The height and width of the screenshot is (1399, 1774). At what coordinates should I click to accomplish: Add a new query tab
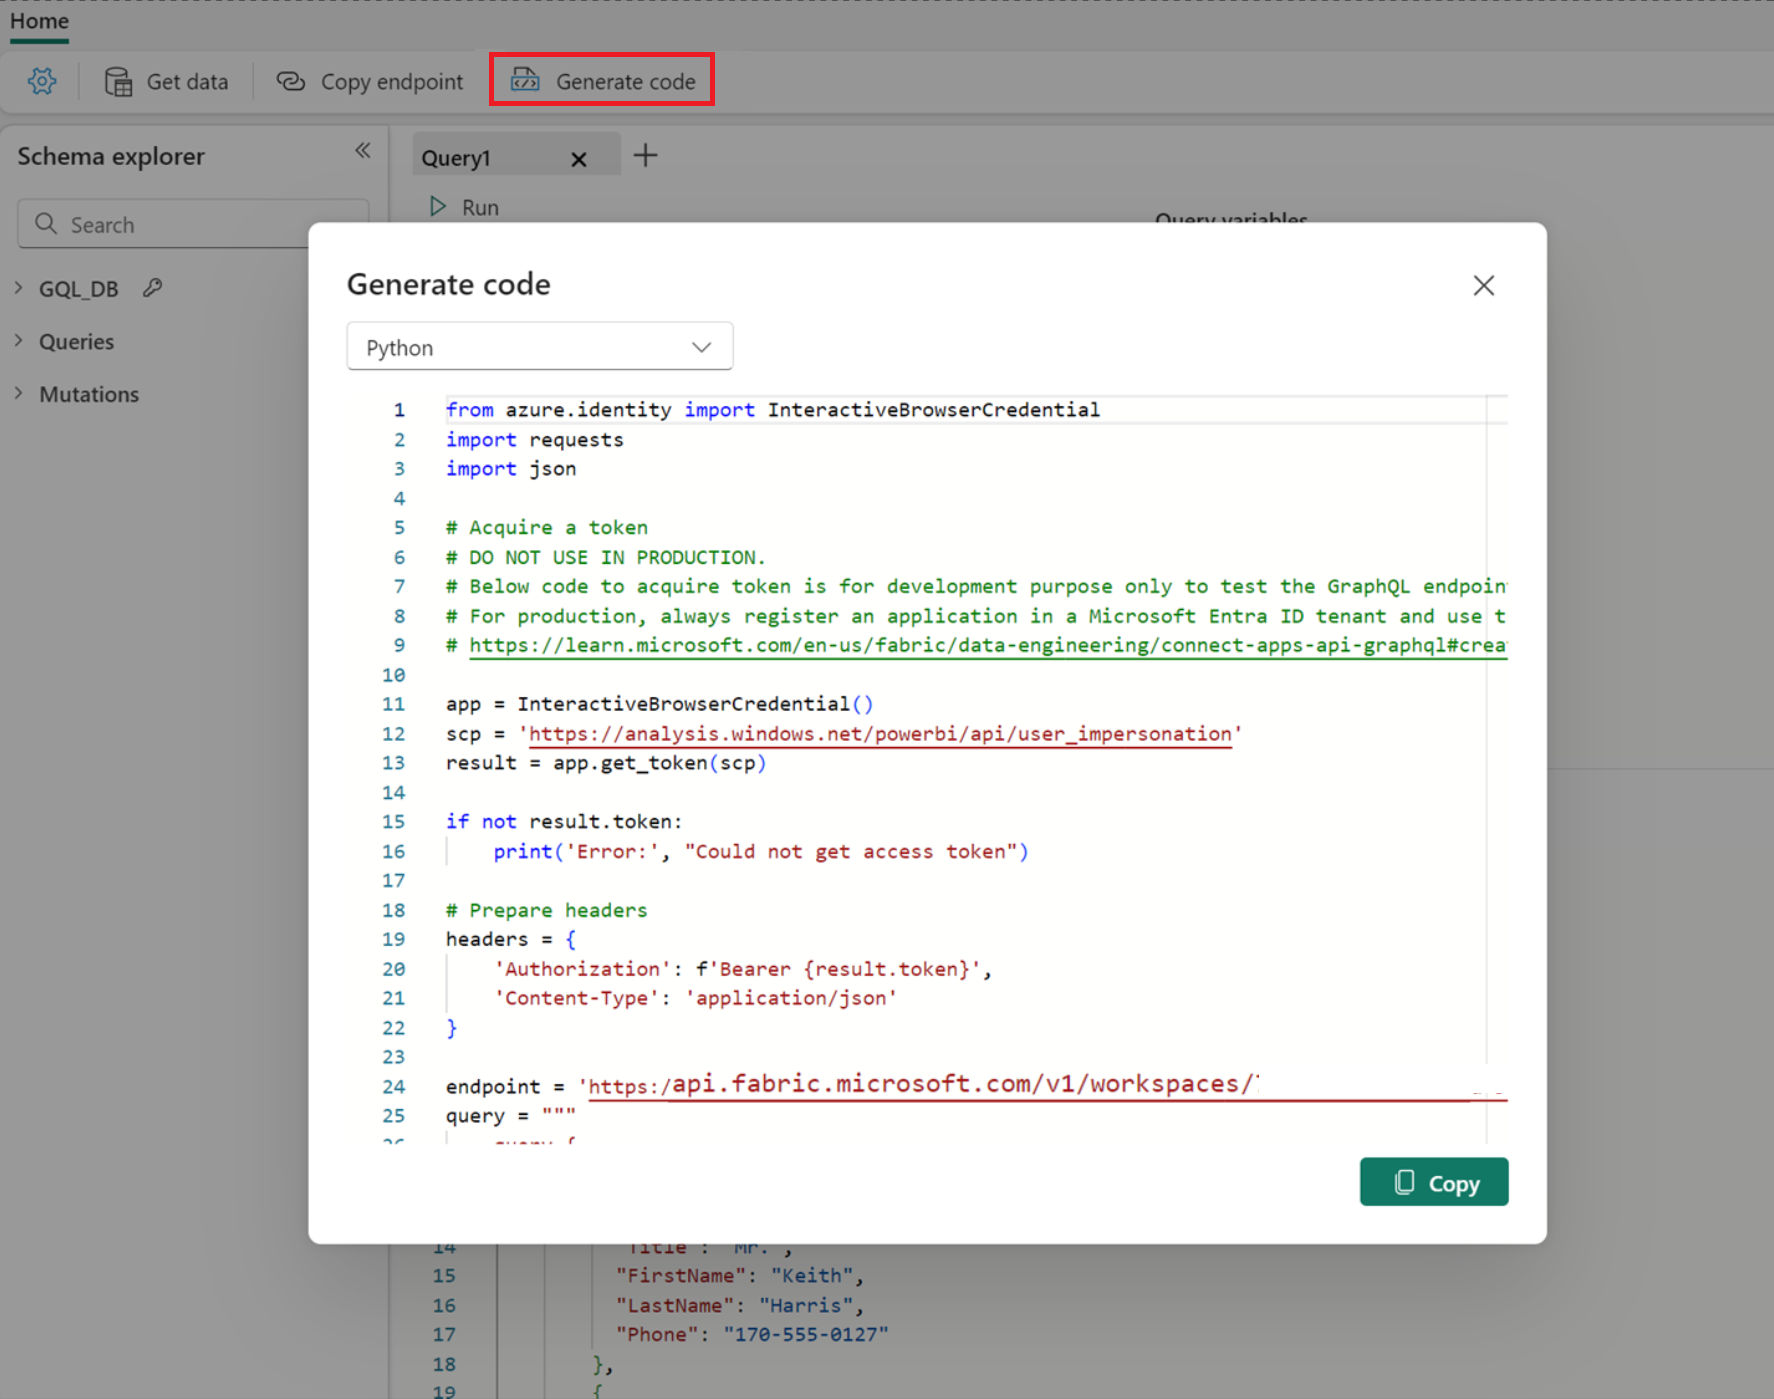pos(646,156)
